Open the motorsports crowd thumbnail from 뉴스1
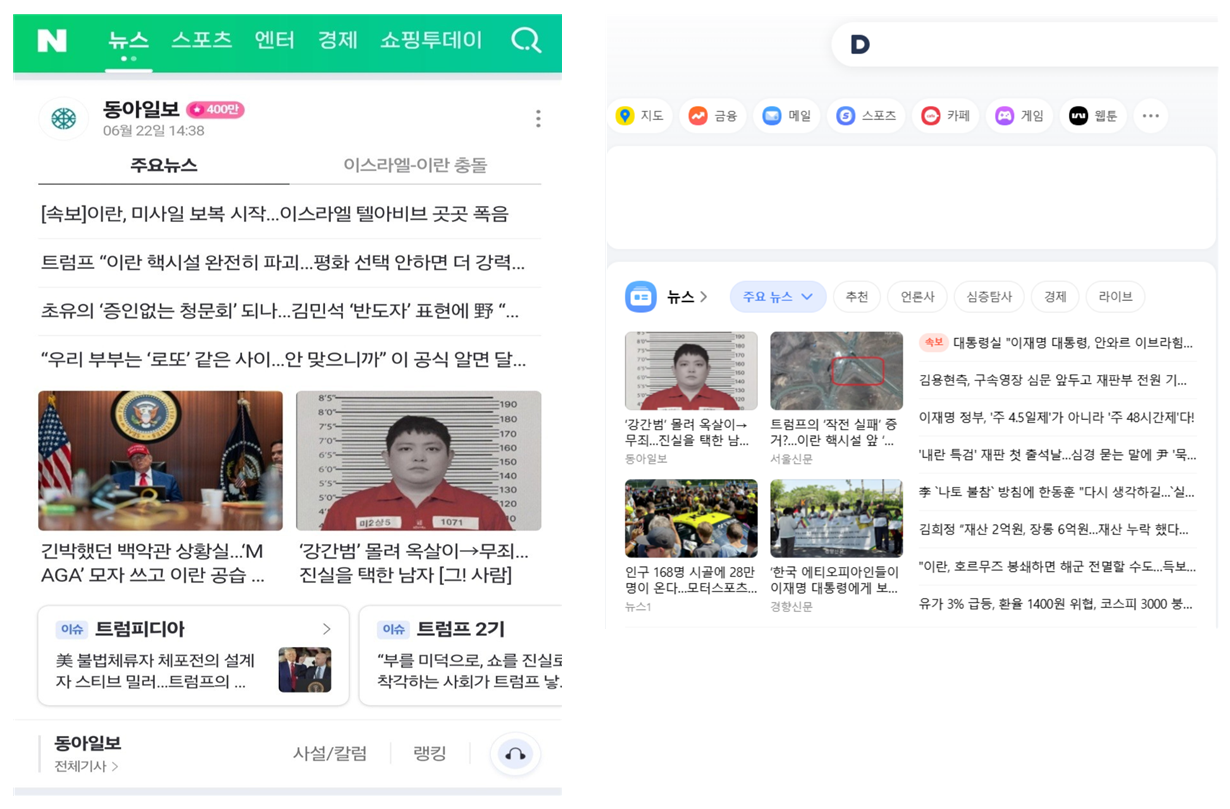The width and height of the screenshot is (1230, 809). point(691,518)
